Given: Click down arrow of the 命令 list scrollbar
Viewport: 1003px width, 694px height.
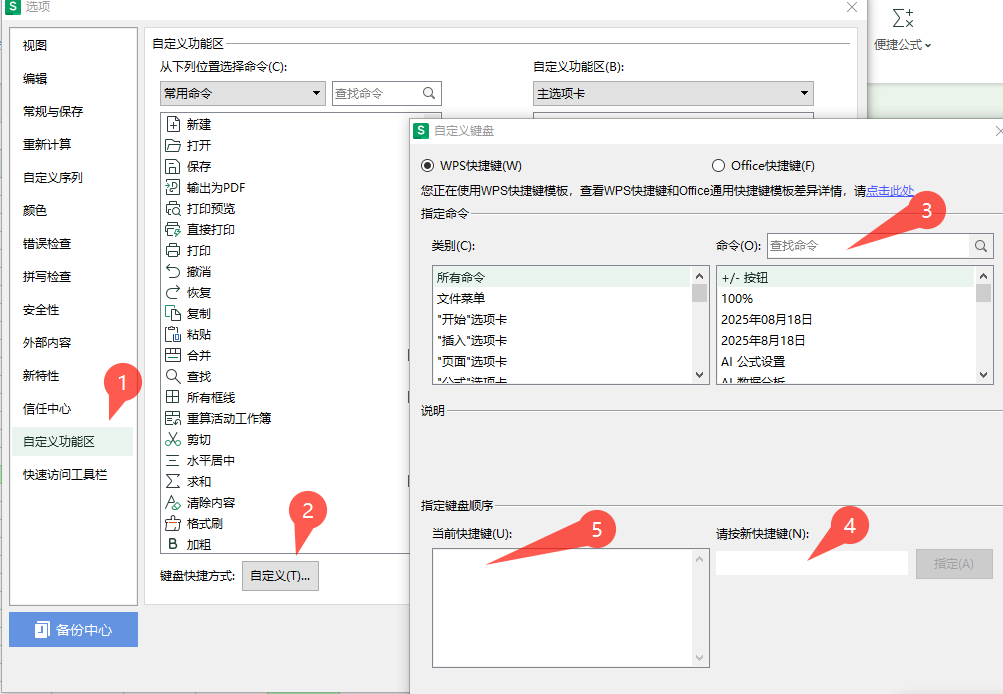Looking at the screenshot, I should [983, 375].
